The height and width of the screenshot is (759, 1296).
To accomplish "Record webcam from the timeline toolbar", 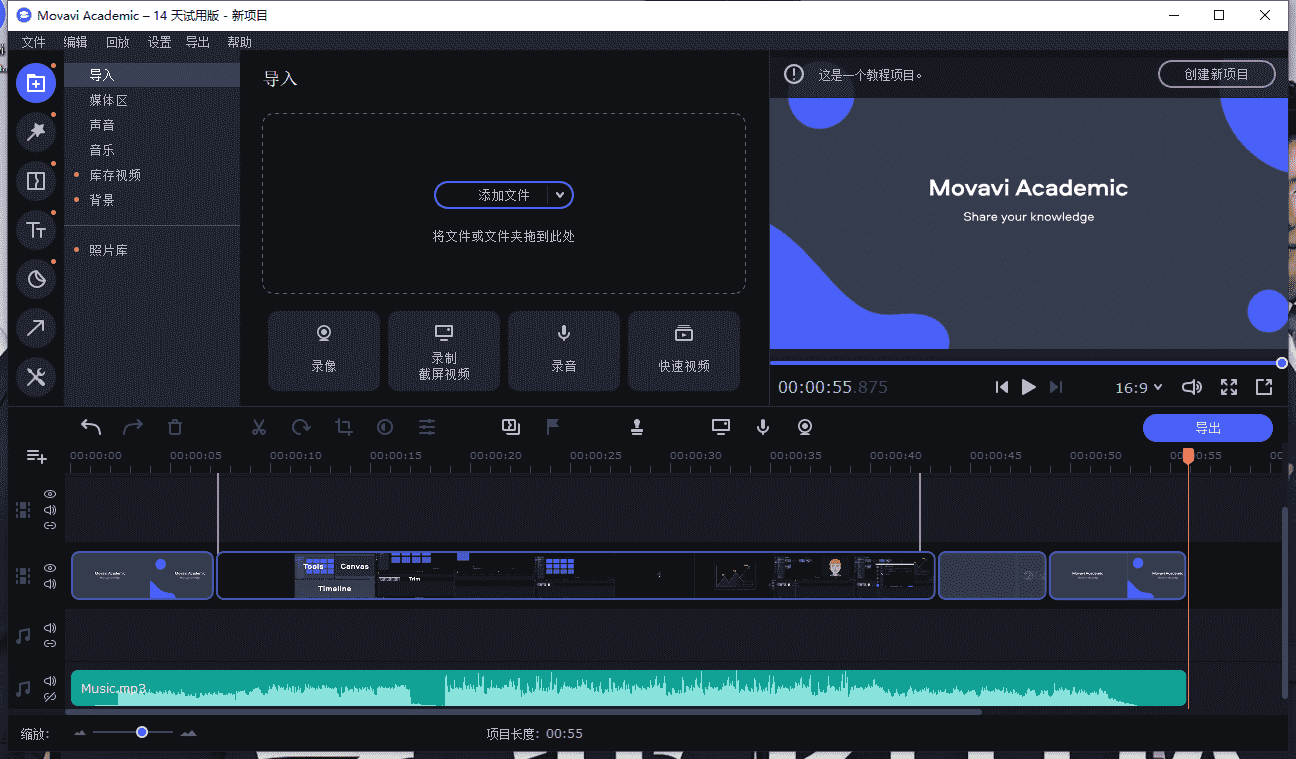I will (805, 427).
